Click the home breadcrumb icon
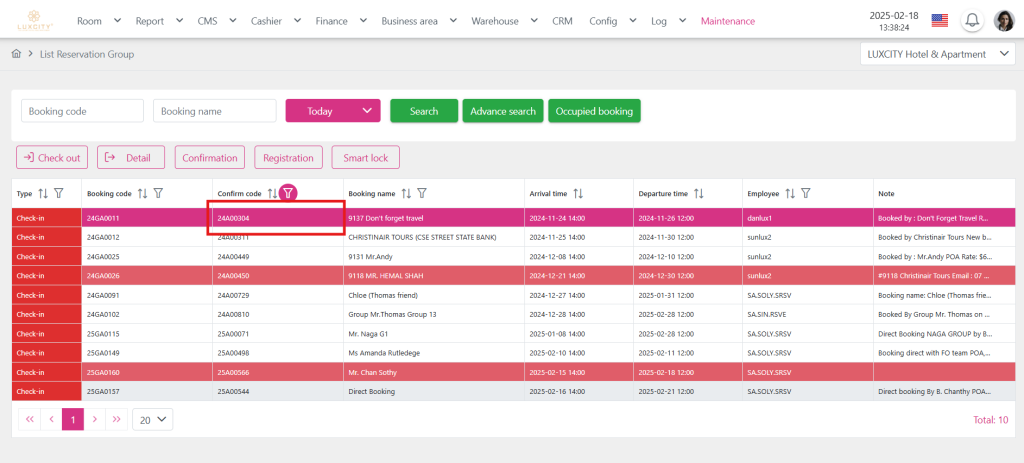Screen dimensions: 1024x463 pos(16,54)
